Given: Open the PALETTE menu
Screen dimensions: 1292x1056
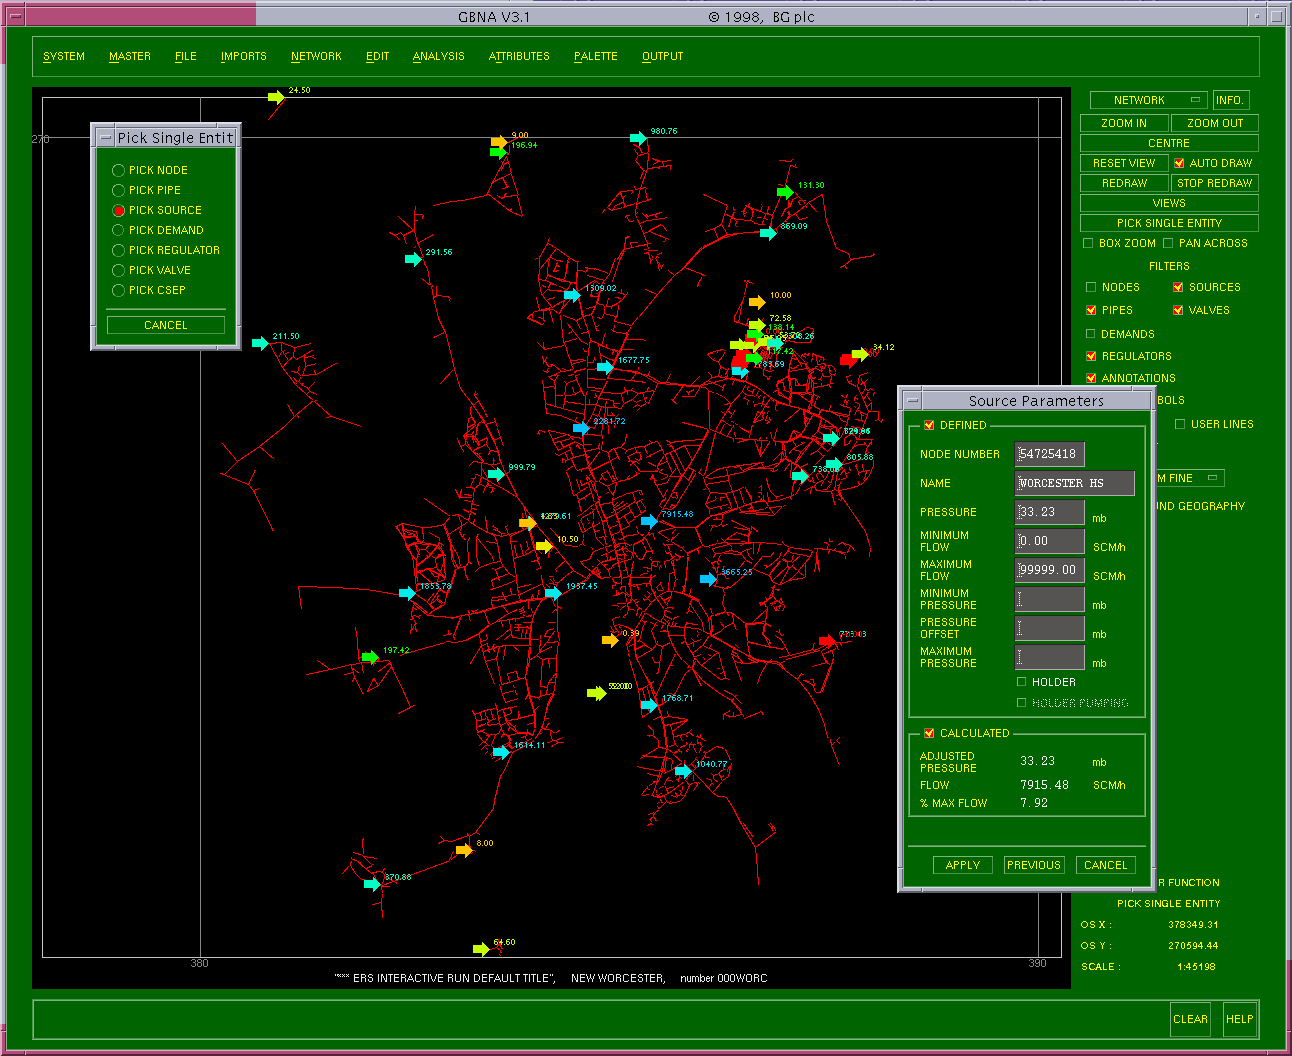Looking at the screenshot, I should tap(595, 56).
